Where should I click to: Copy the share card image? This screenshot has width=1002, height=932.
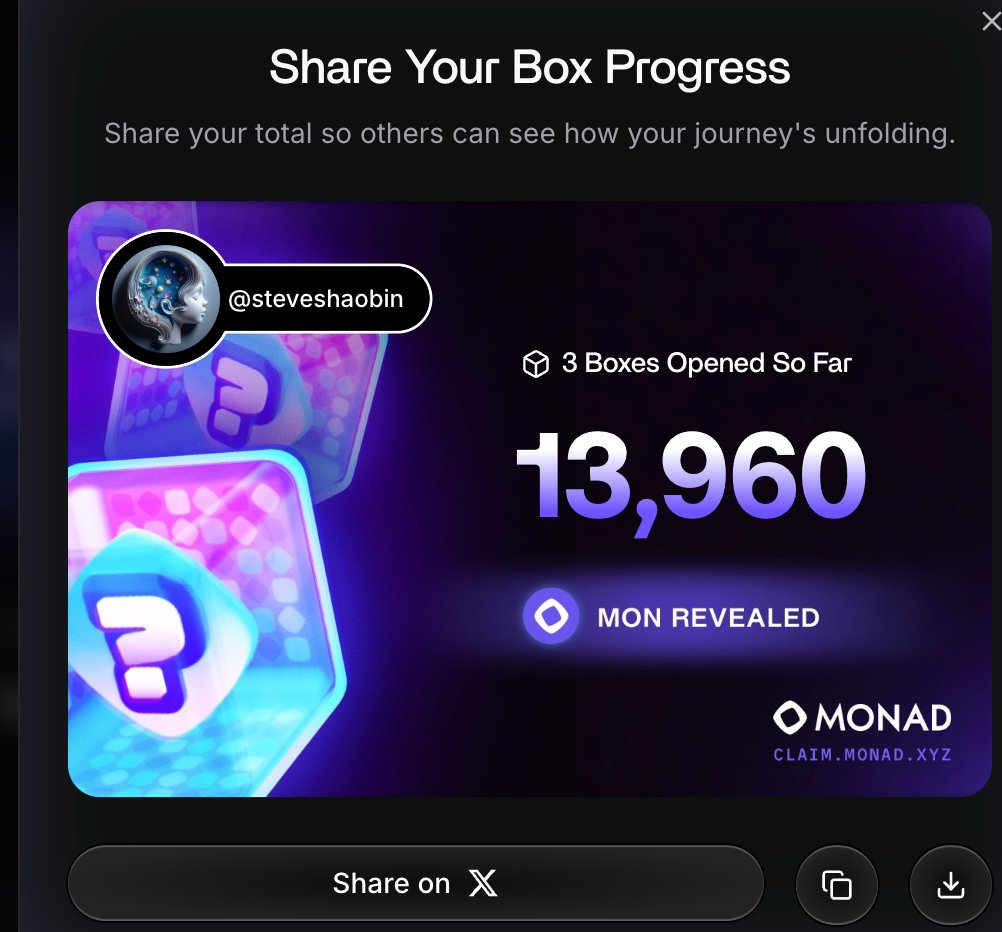[x=836, y=885]
